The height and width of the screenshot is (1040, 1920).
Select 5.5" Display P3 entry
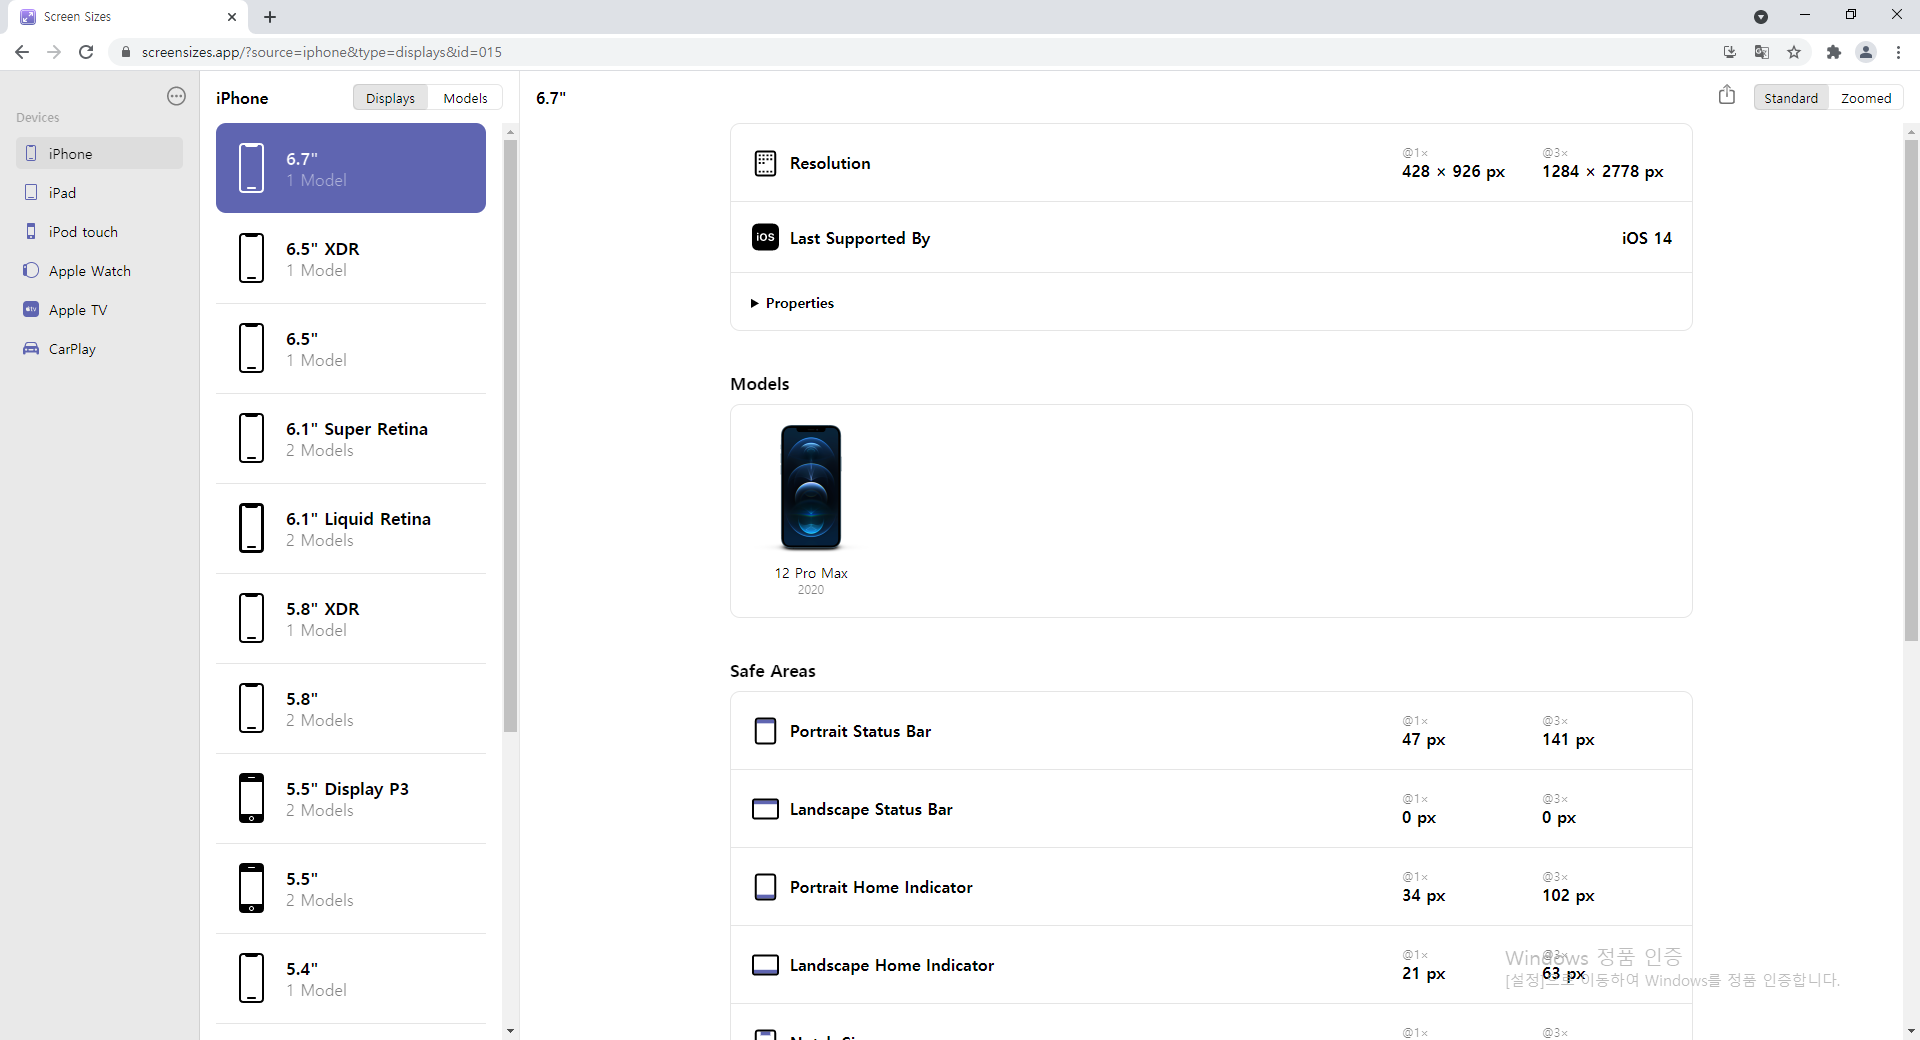[x=351, y=798]
